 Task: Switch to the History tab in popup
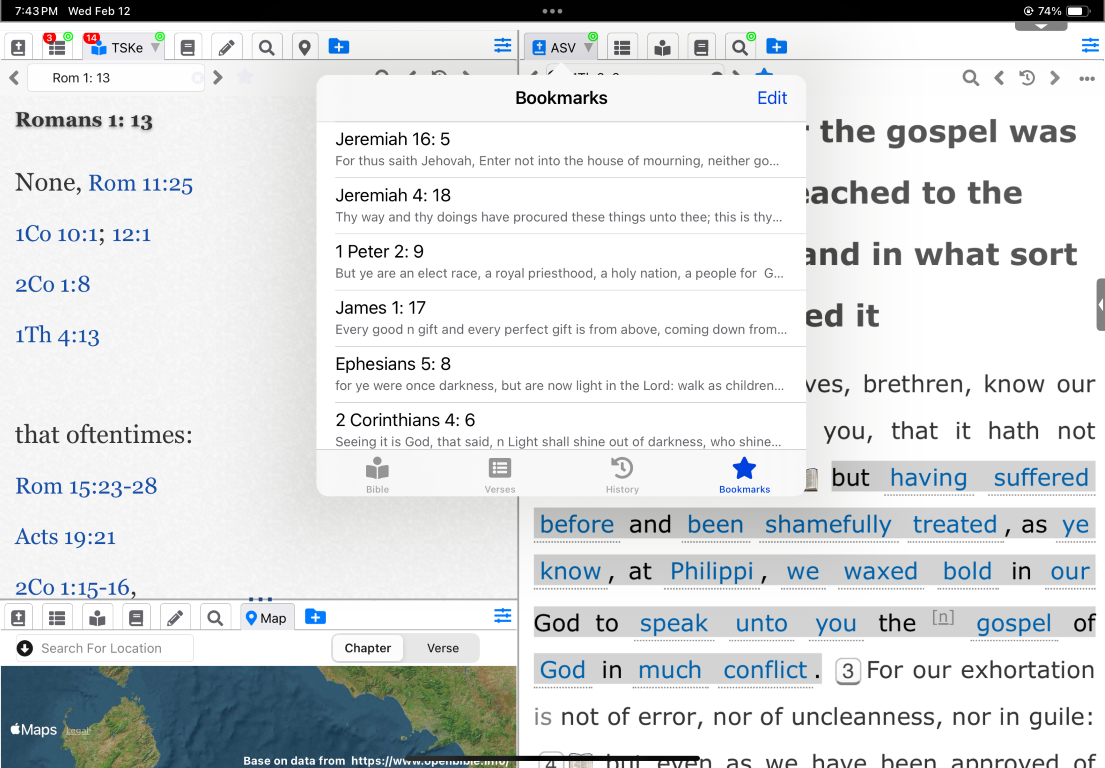(622, 475)
